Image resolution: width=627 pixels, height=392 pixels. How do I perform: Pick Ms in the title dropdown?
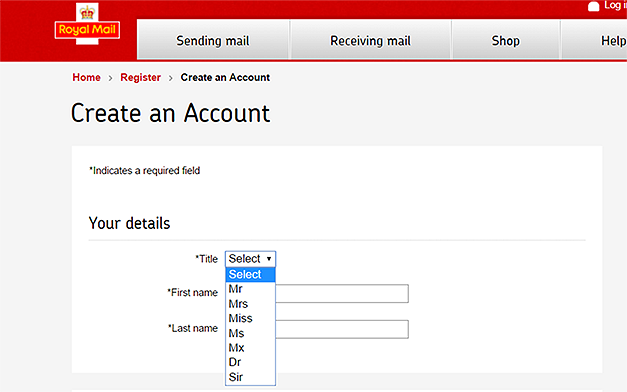(250, 333)
